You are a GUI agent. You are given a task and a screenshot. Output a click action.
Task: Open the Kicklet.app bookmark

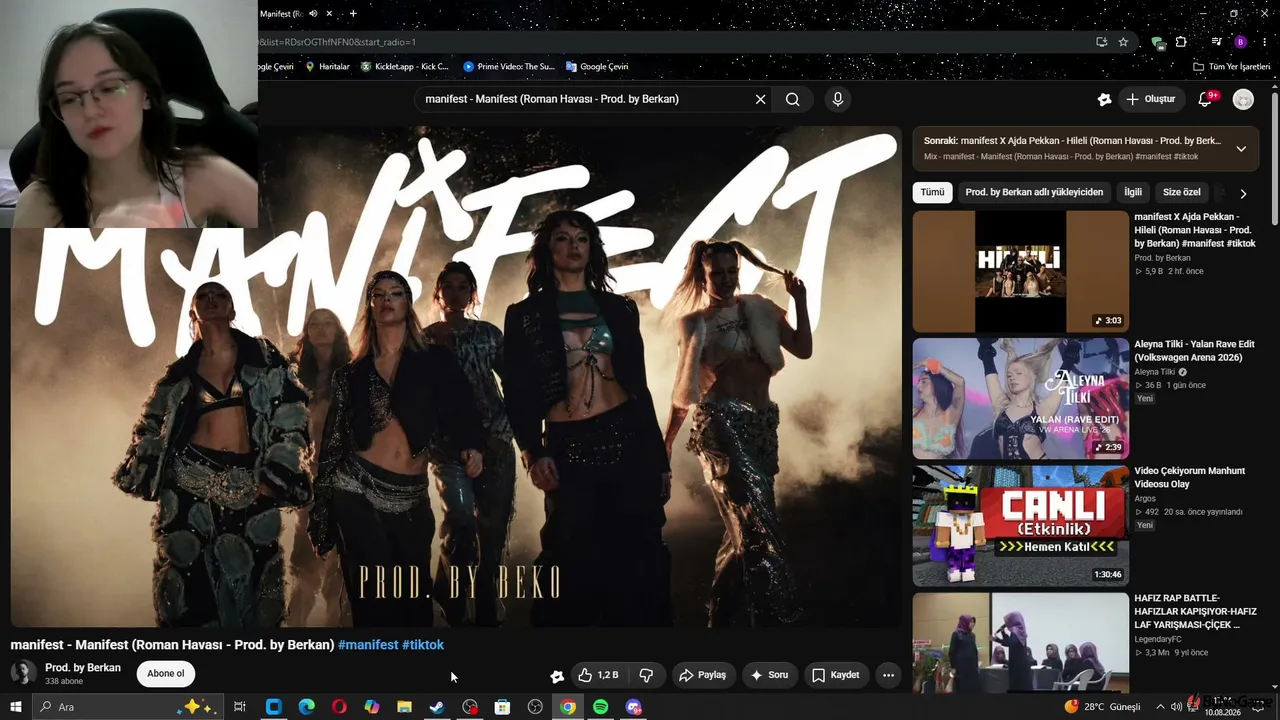(405, 67)
